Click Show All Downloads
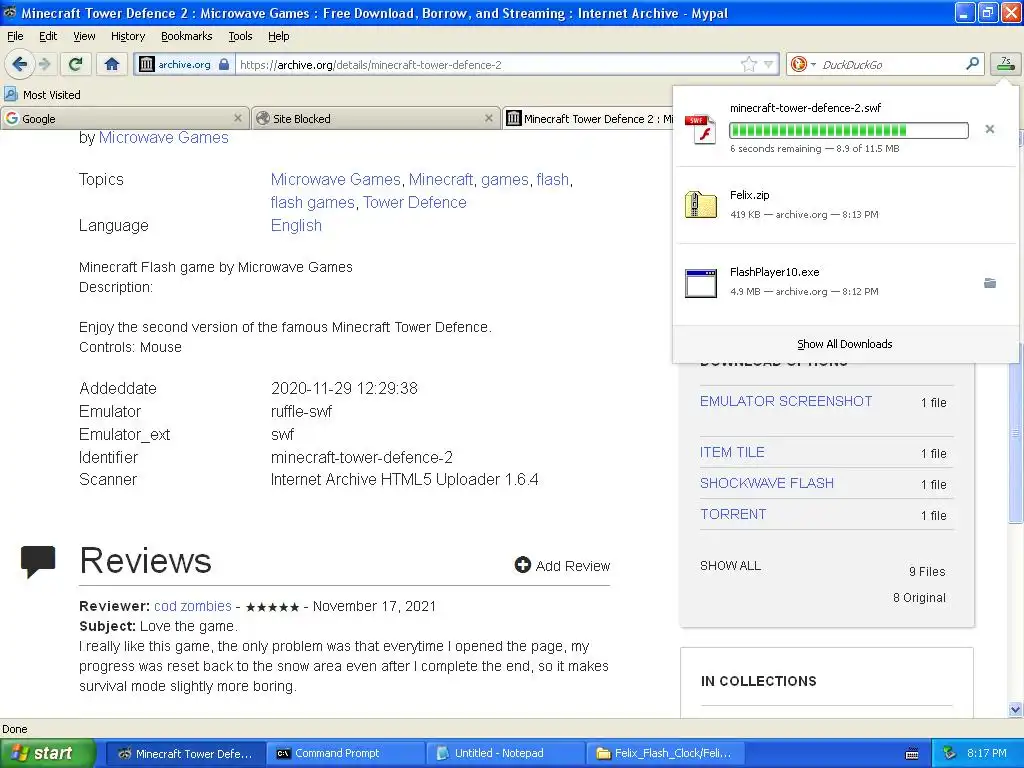 (844, 344)
